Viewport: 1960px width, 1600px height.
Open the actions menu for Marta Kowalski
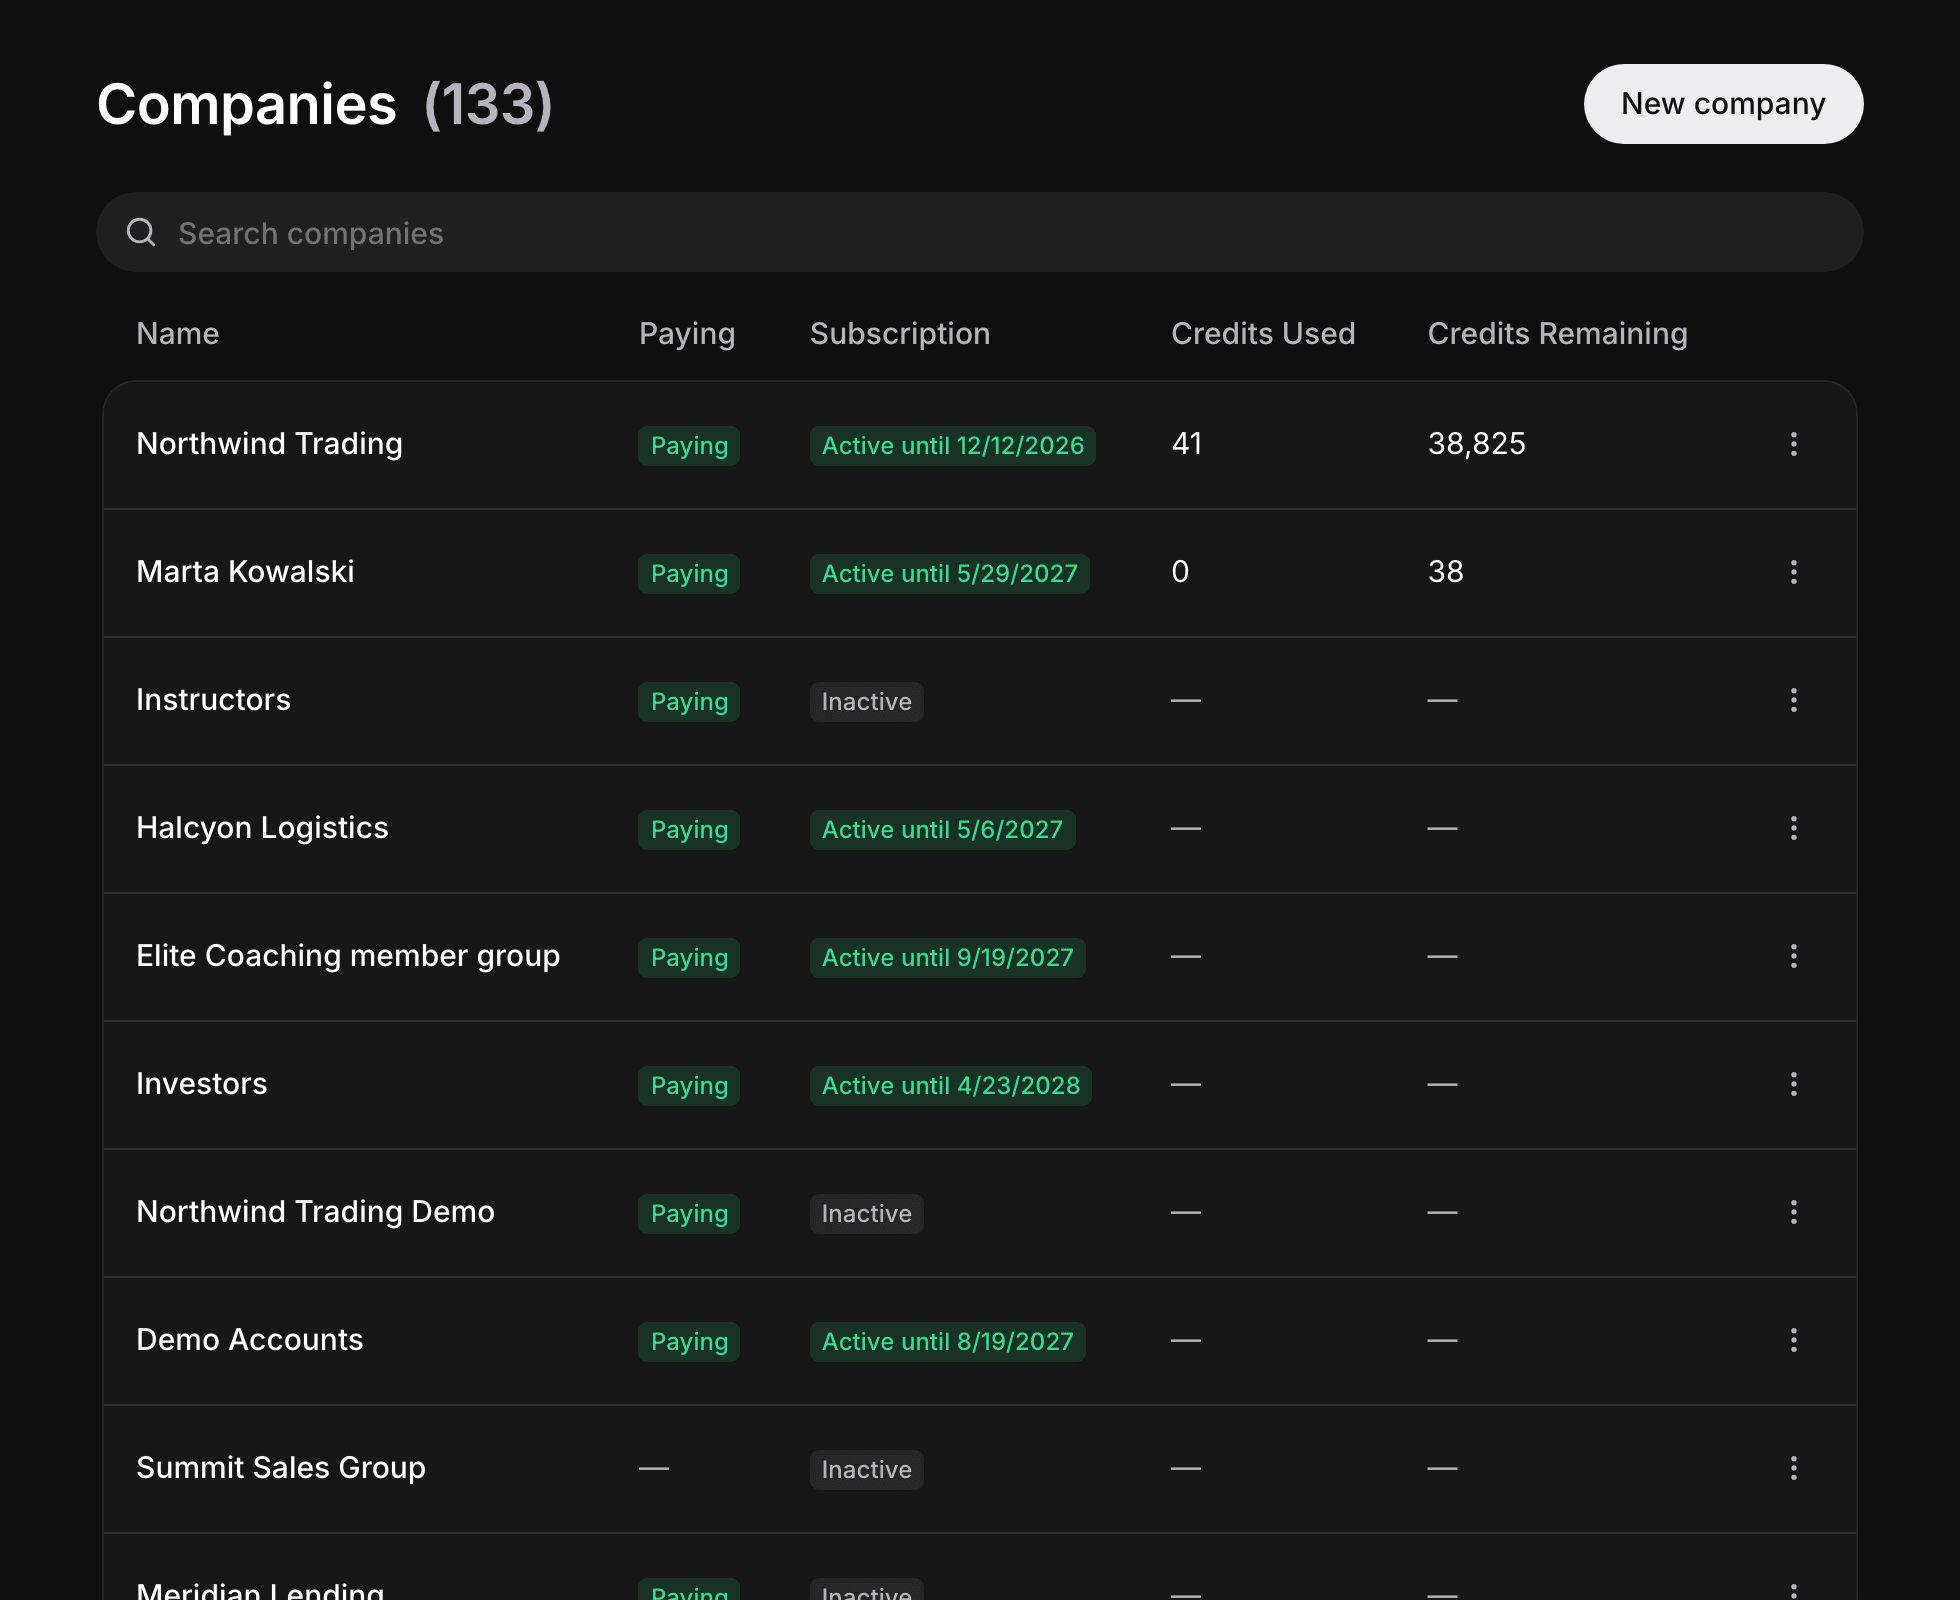pyautogui.click(x=1793, y=572)
